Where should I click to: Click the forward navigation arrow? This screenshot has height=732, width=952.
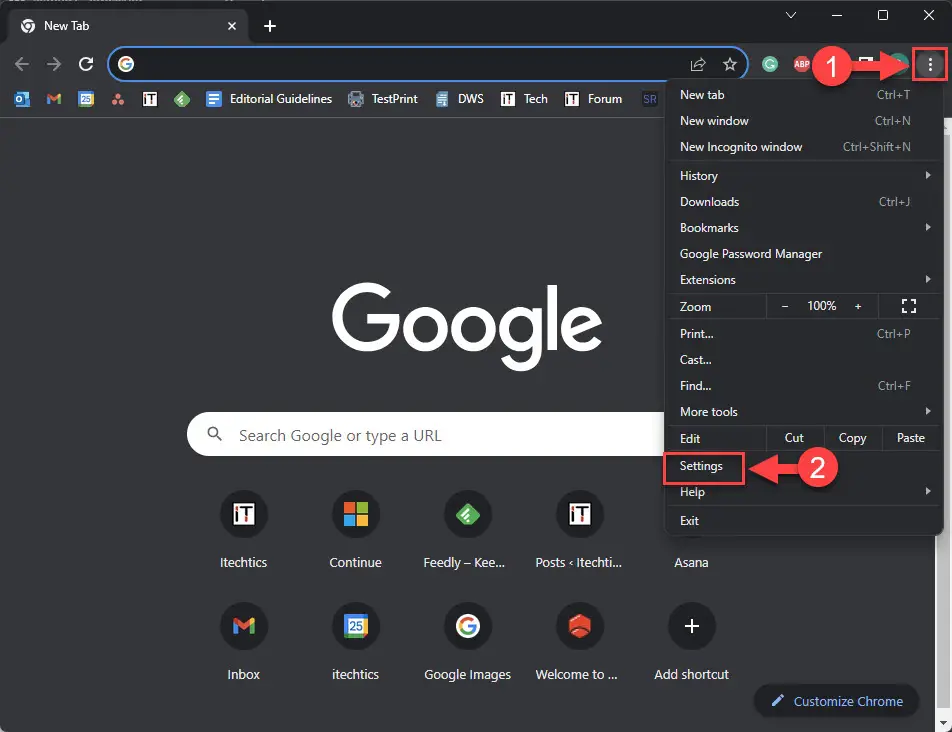pos(54,64)
